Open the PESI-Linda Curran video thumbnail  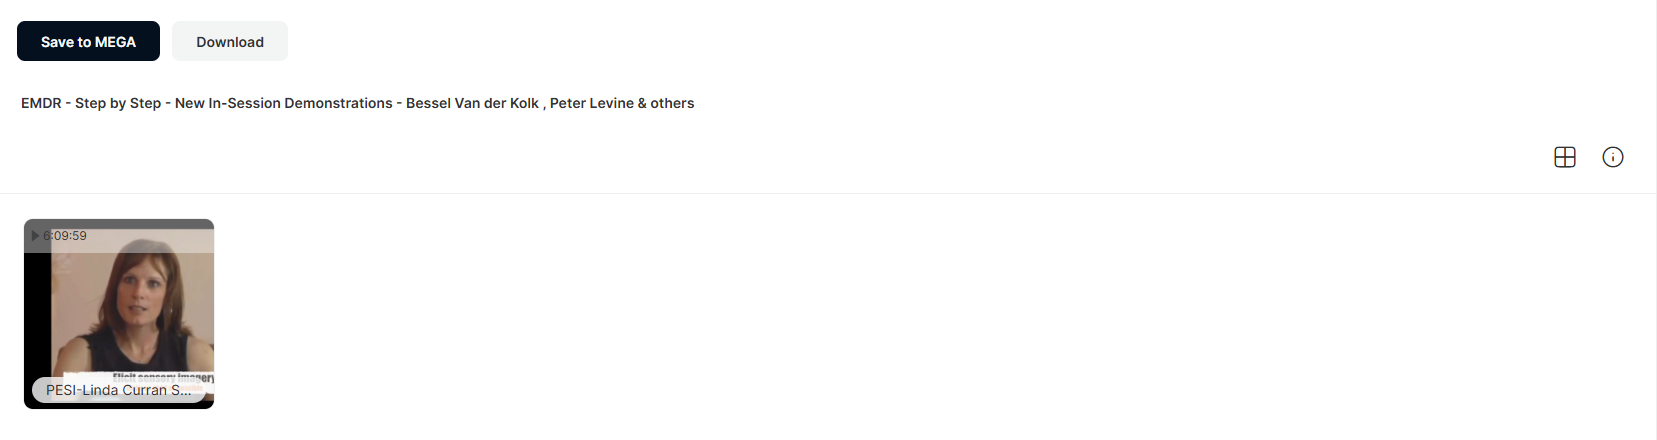(x=119, y=314)
